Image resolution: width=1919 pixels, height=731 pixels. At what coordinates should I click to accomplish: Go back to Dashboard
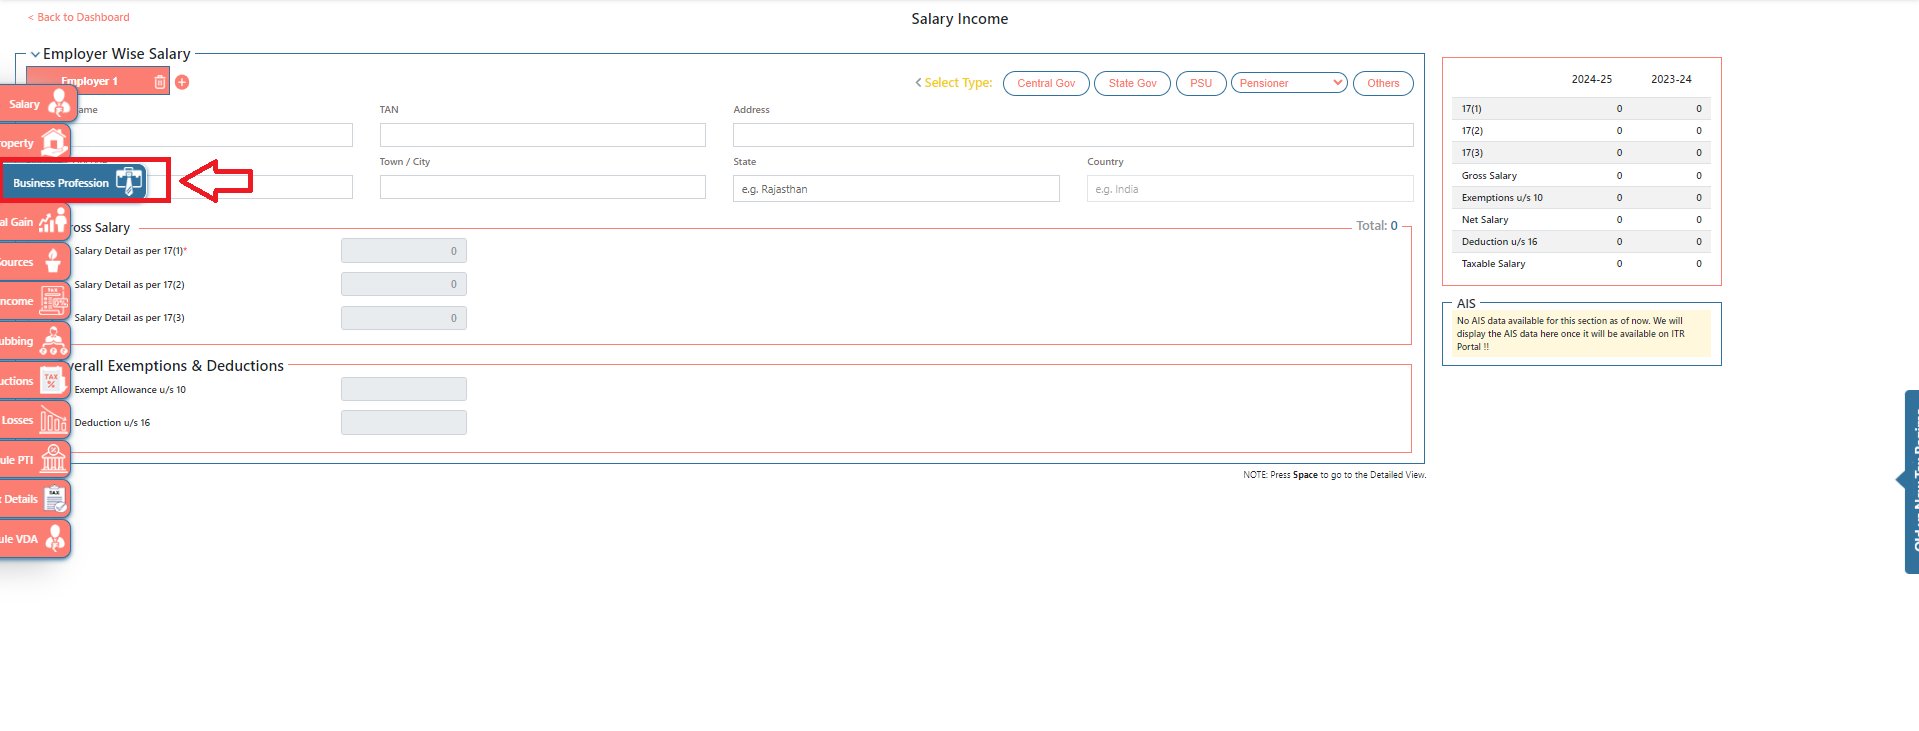(x=79, y=17)
